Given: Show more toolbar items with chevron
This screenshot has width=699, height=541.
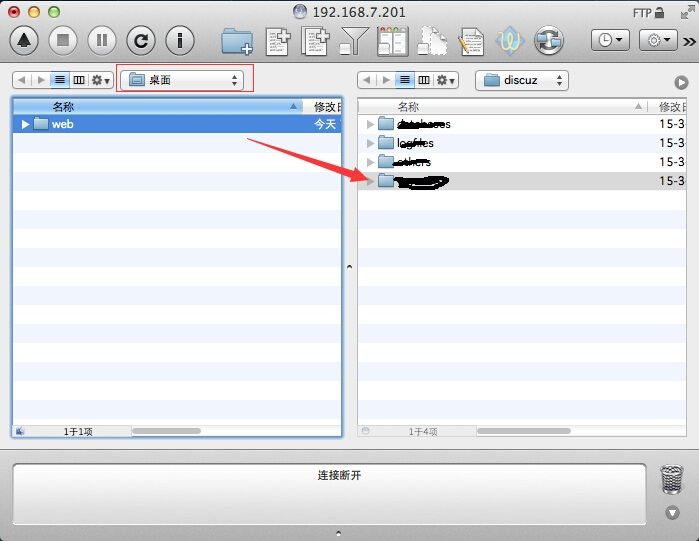Looking at the screenshot, I should pyautogui.click(x=689, y=42).
